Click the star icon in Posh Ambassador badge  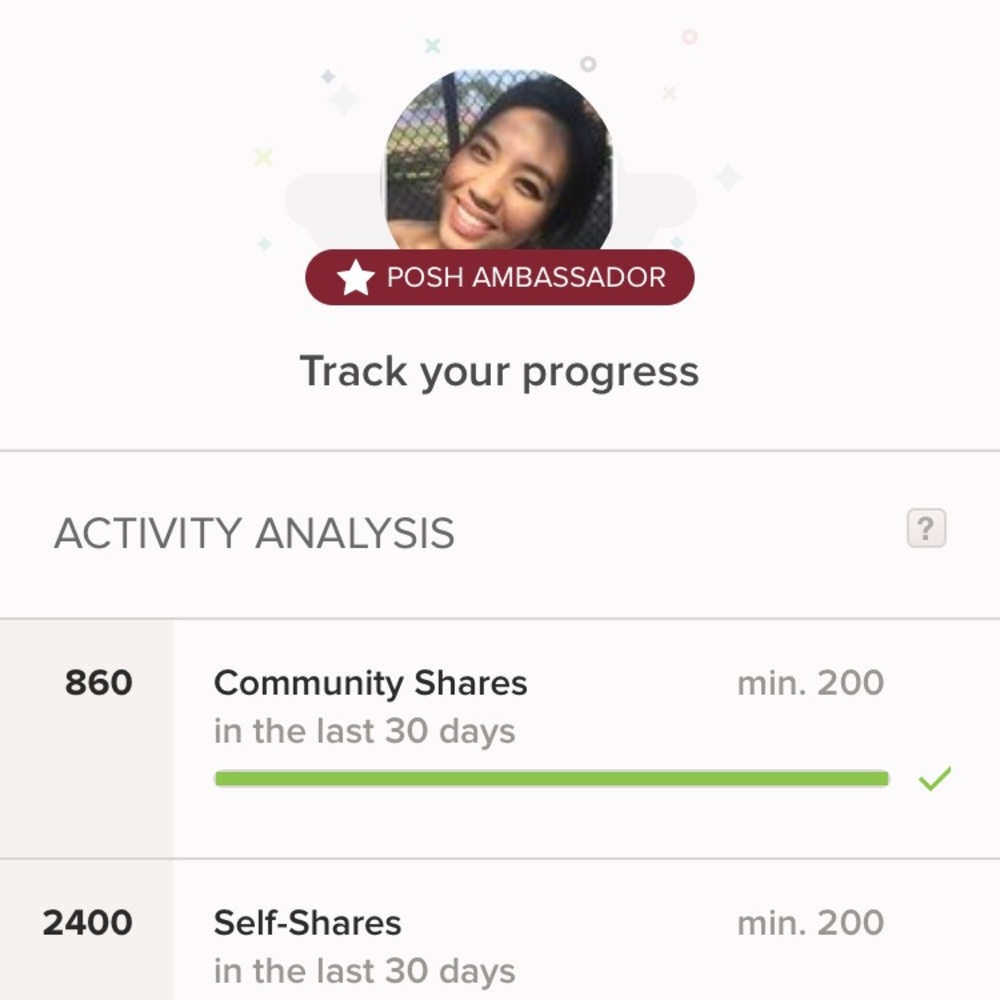355,278
